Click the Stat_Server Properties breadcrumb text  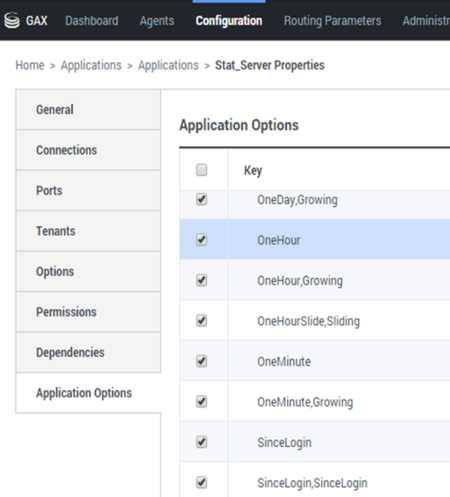point(269,65)
